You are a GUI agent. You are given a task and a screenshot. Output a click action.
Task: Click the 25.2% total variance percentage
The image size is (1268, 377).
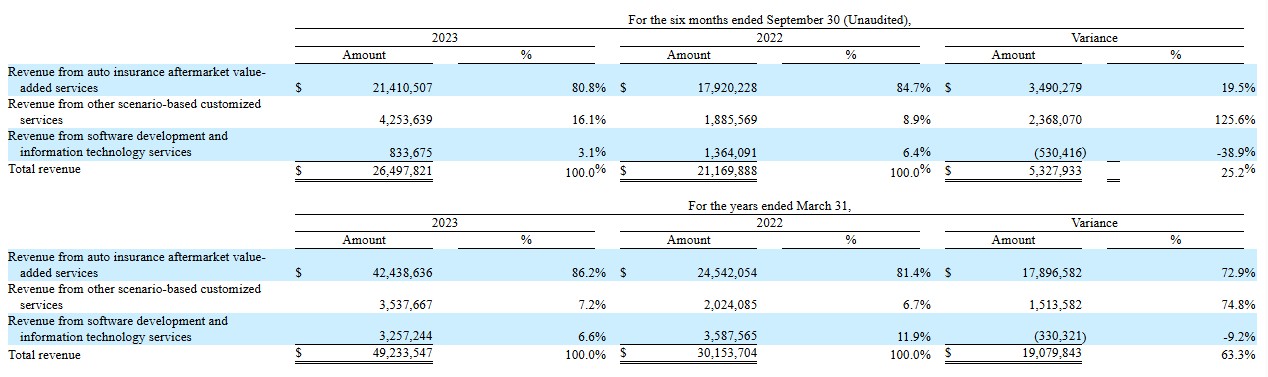pyautogui.click(x=1238, y=170)
